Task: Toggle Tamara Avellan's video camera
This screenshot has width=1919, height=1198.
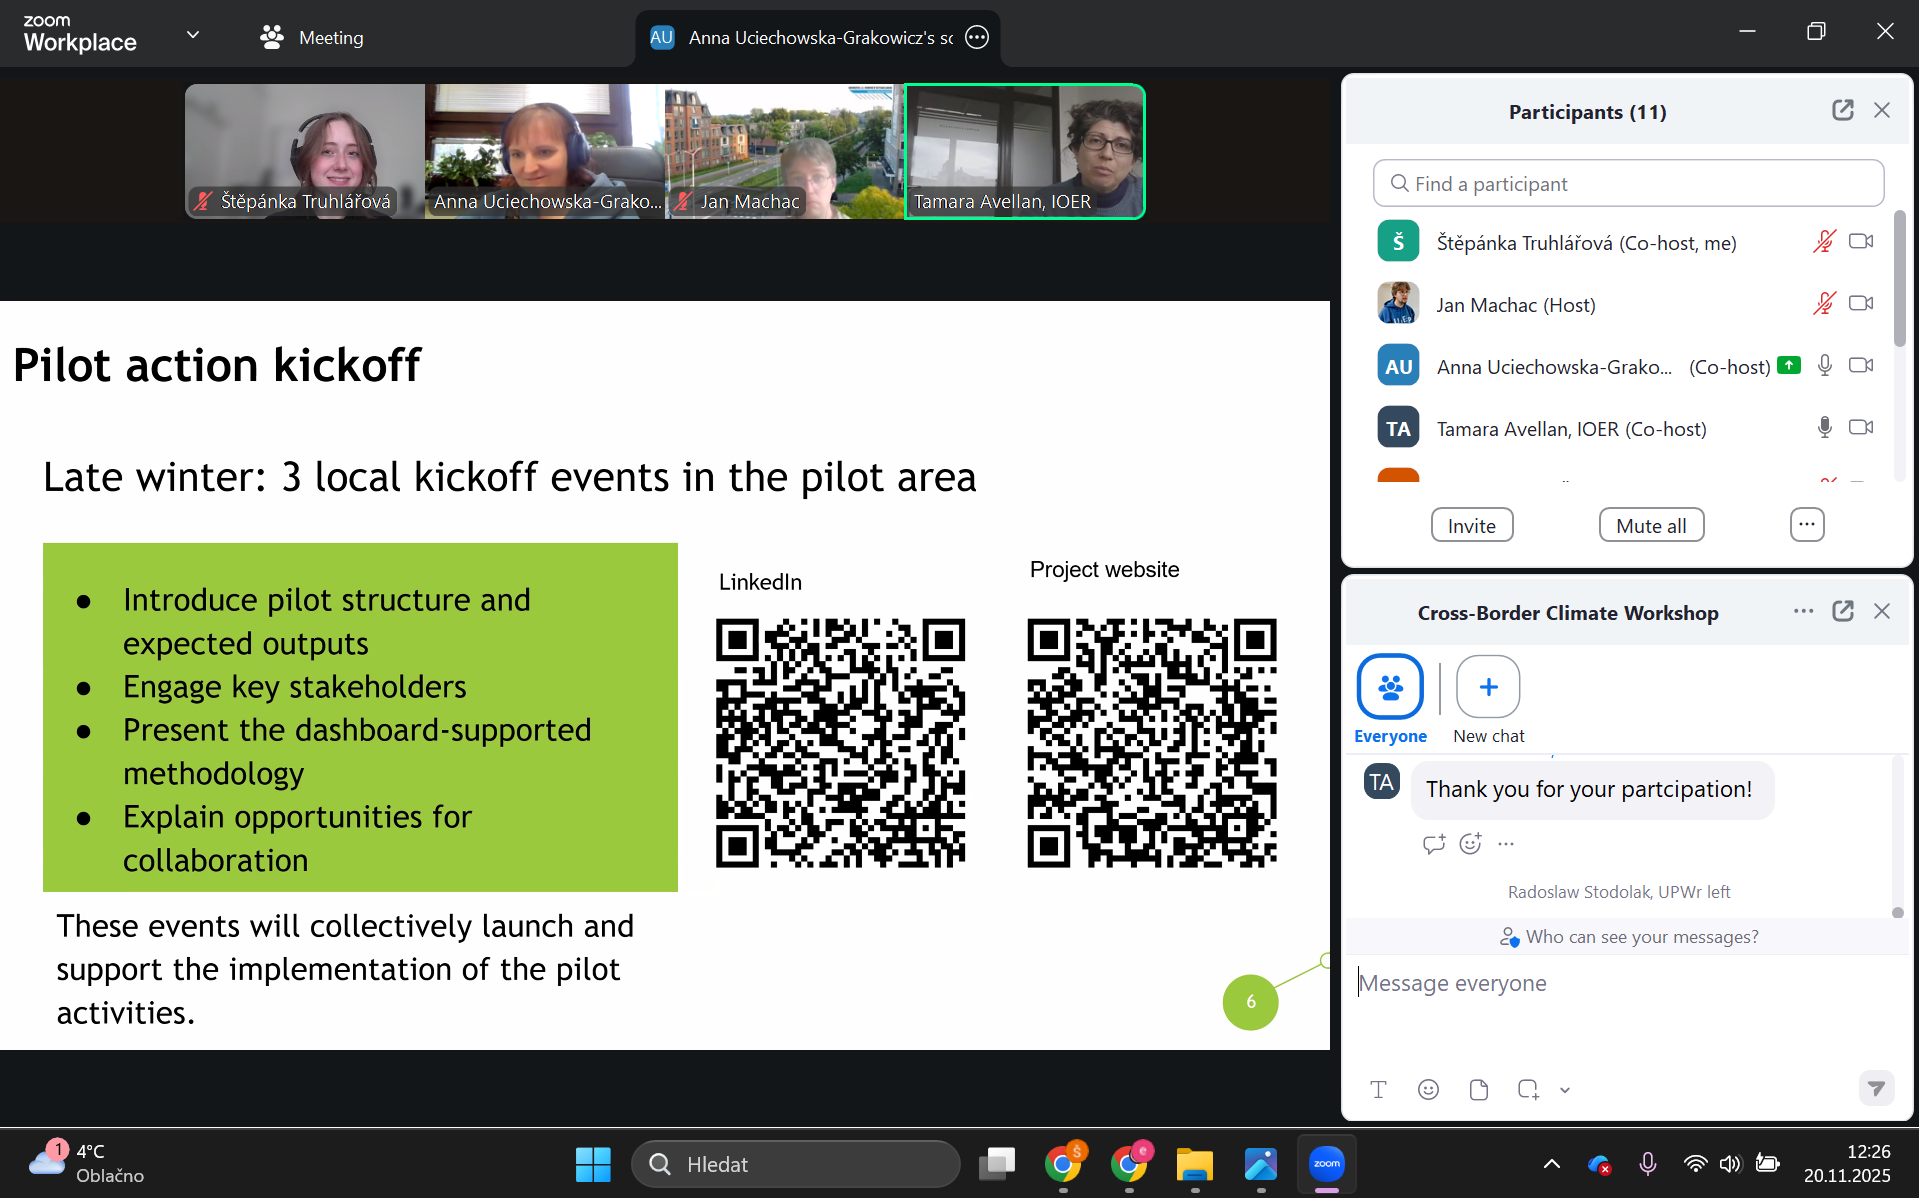Action: [1861, 428]
